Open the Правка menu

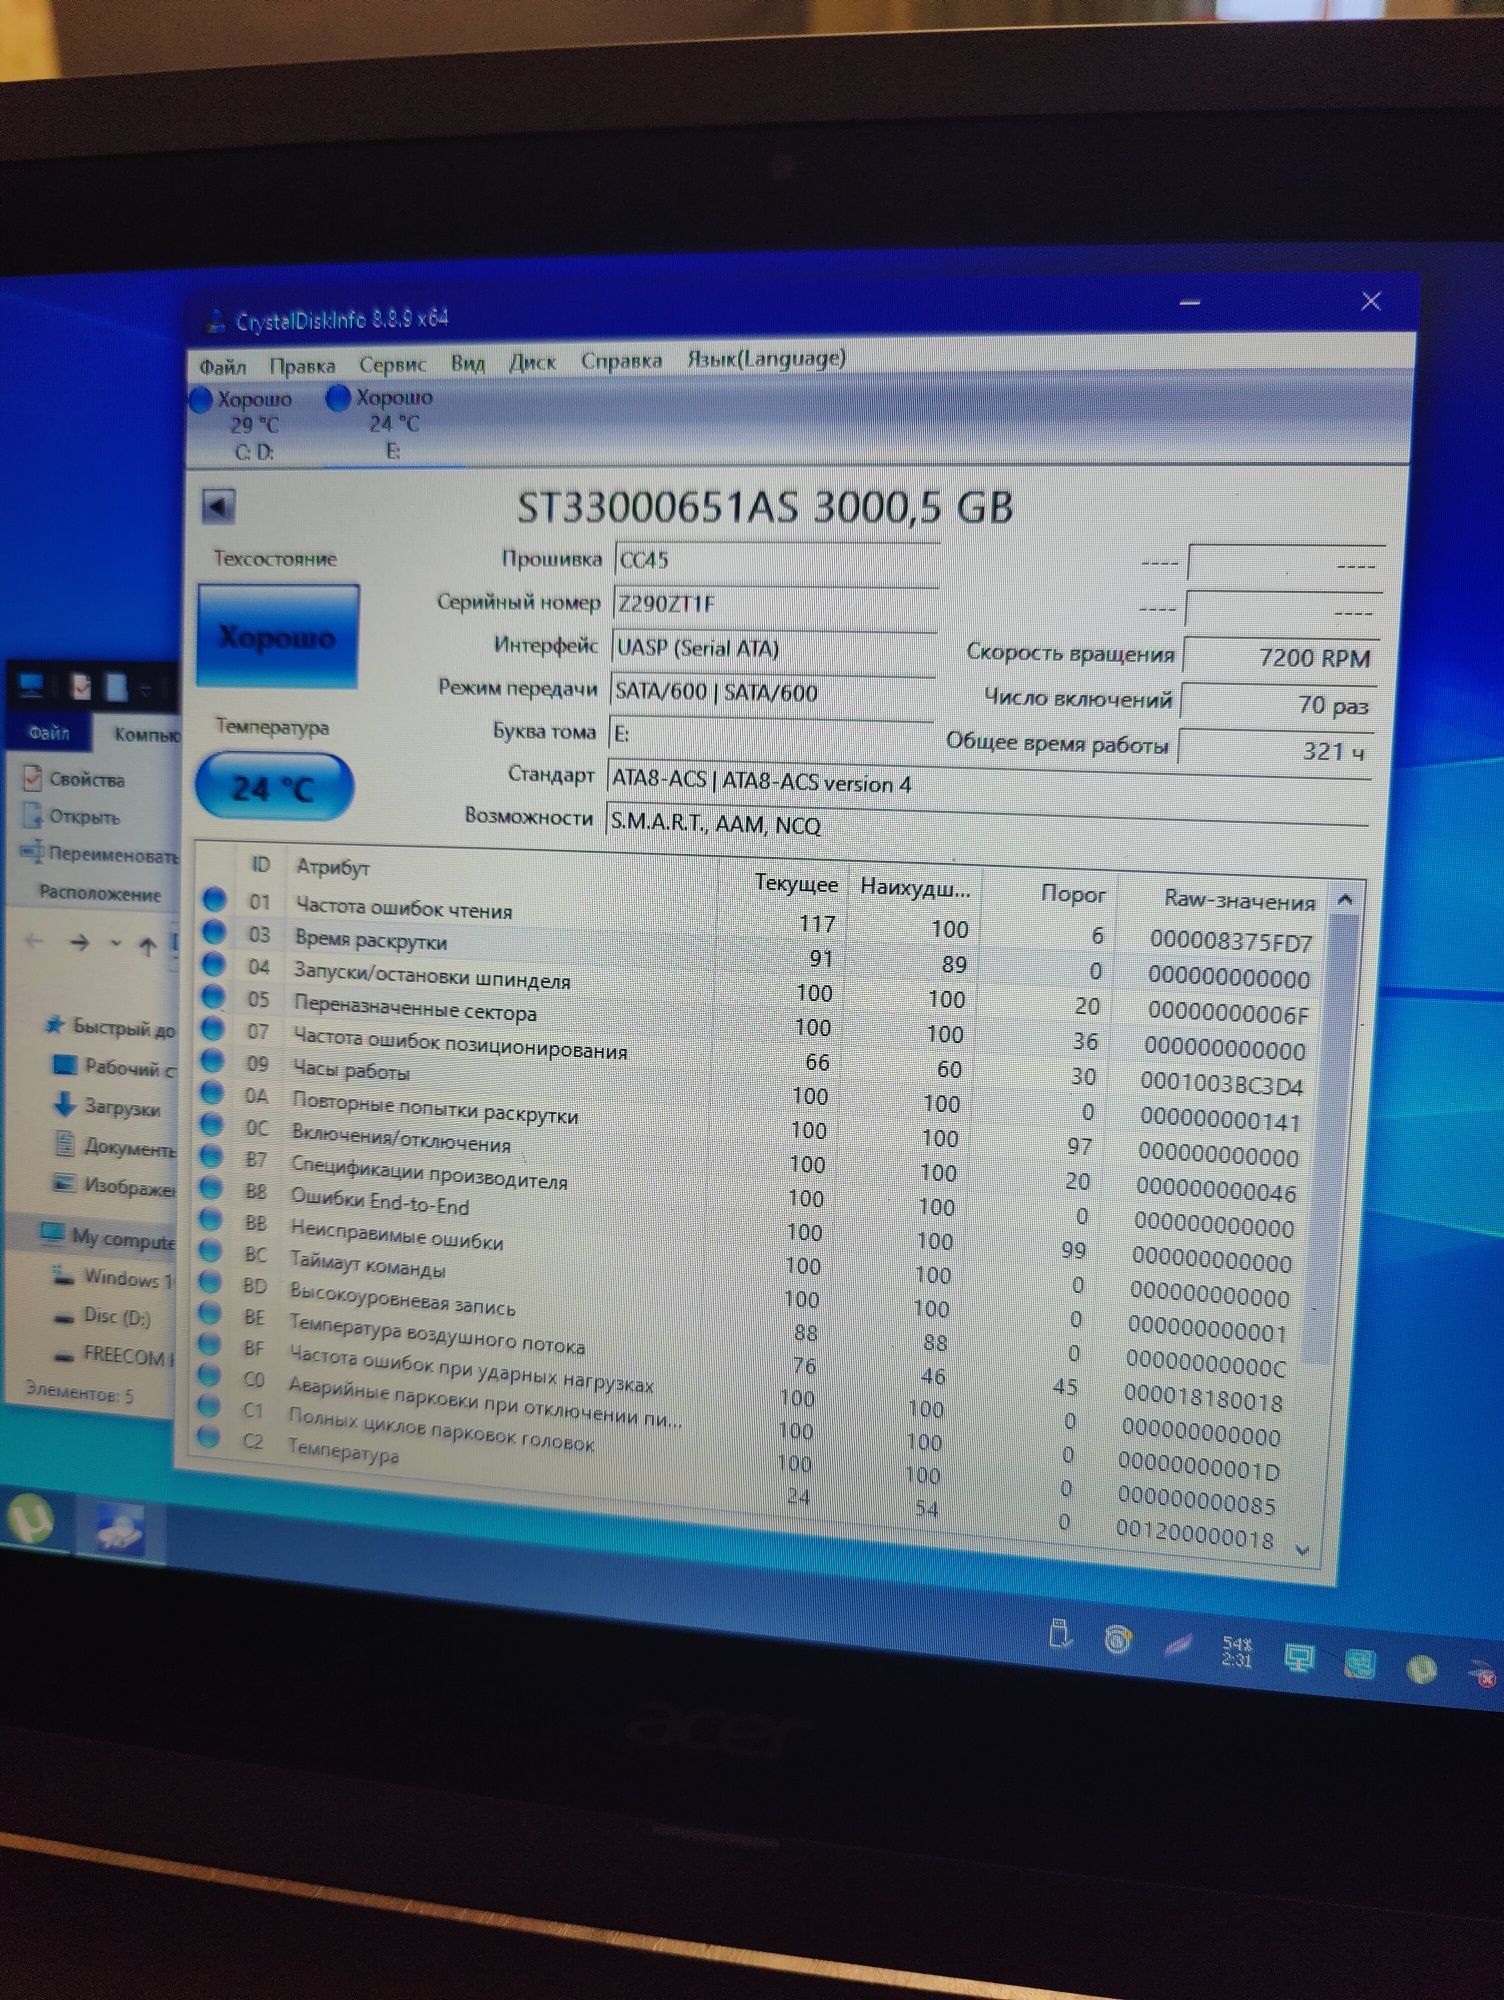[302, 365]
